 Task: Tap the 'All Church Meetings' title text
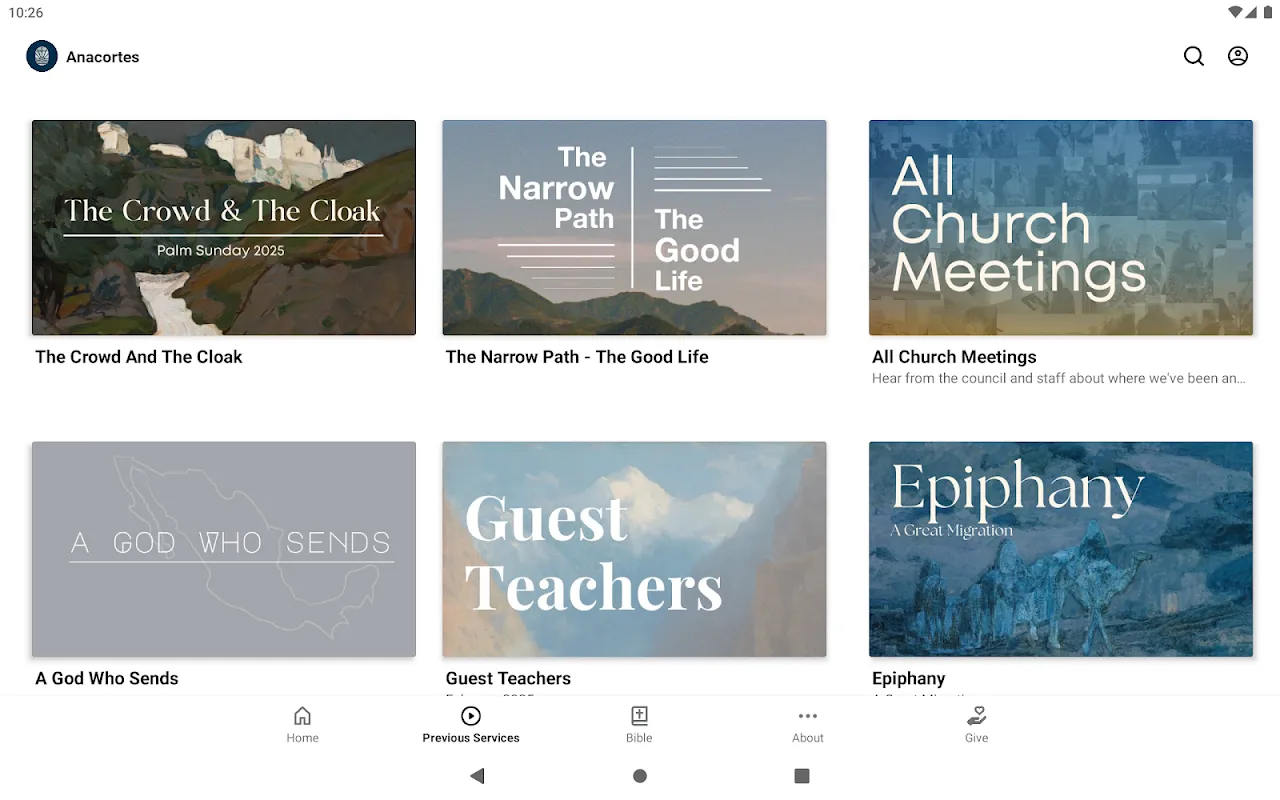pyautogui.click(x=954, y=357)
